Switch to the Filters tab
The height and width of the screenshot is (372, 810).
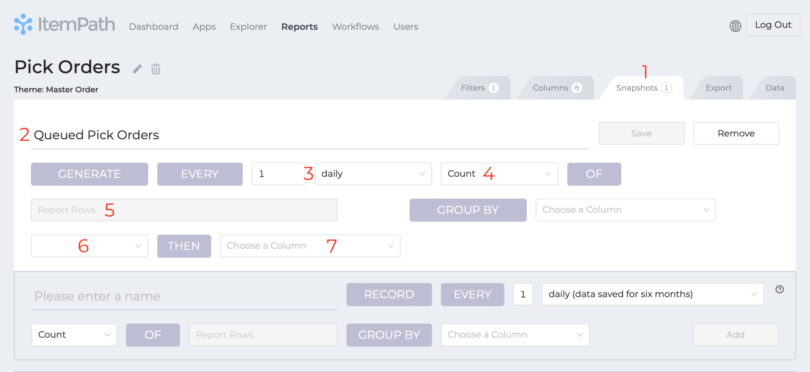(x=478, y=88)
